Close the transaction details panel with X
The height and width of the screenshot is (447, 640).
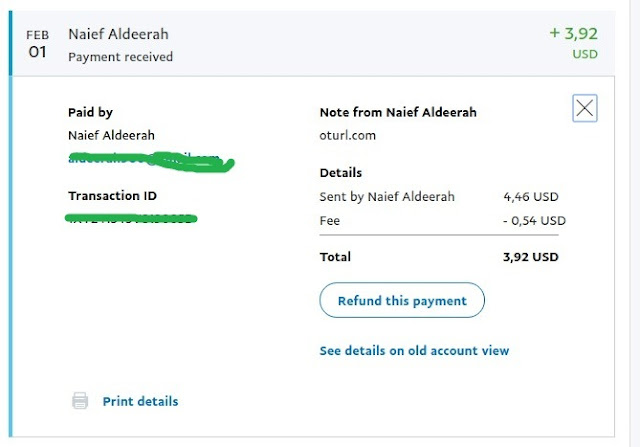(585, 109)
